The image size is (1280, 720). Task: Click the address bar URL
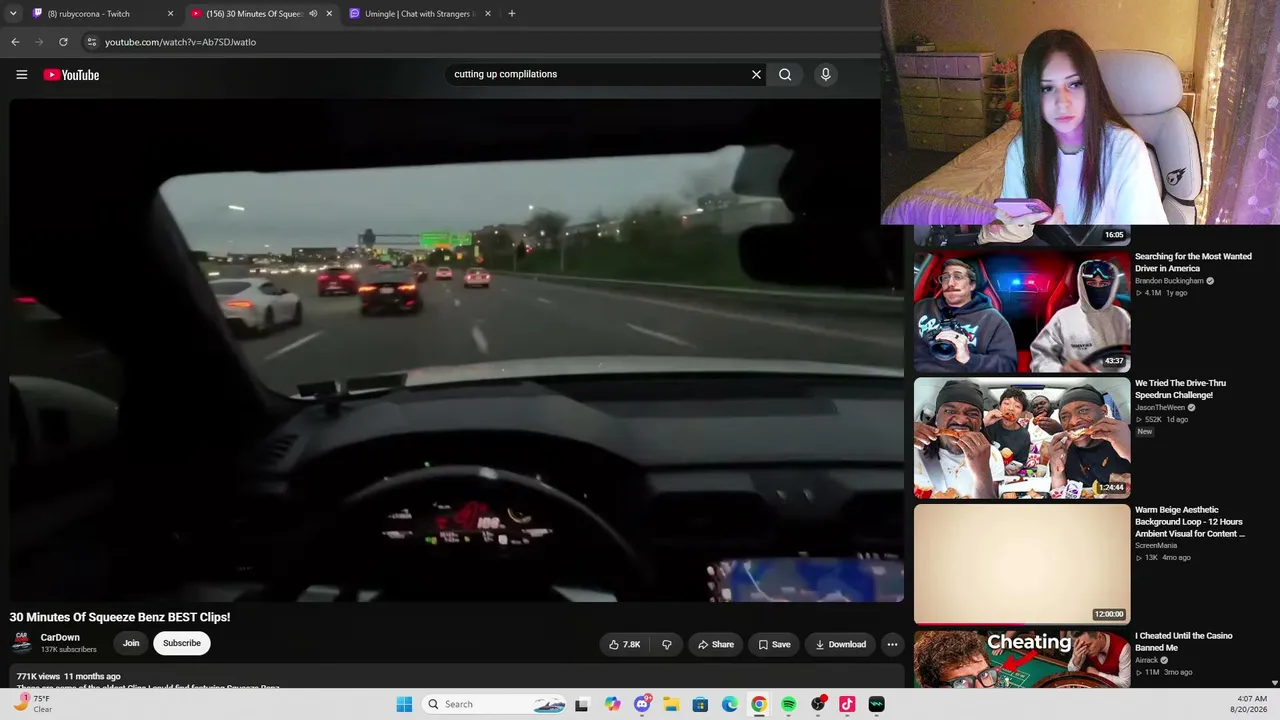[x=180, y=42]
